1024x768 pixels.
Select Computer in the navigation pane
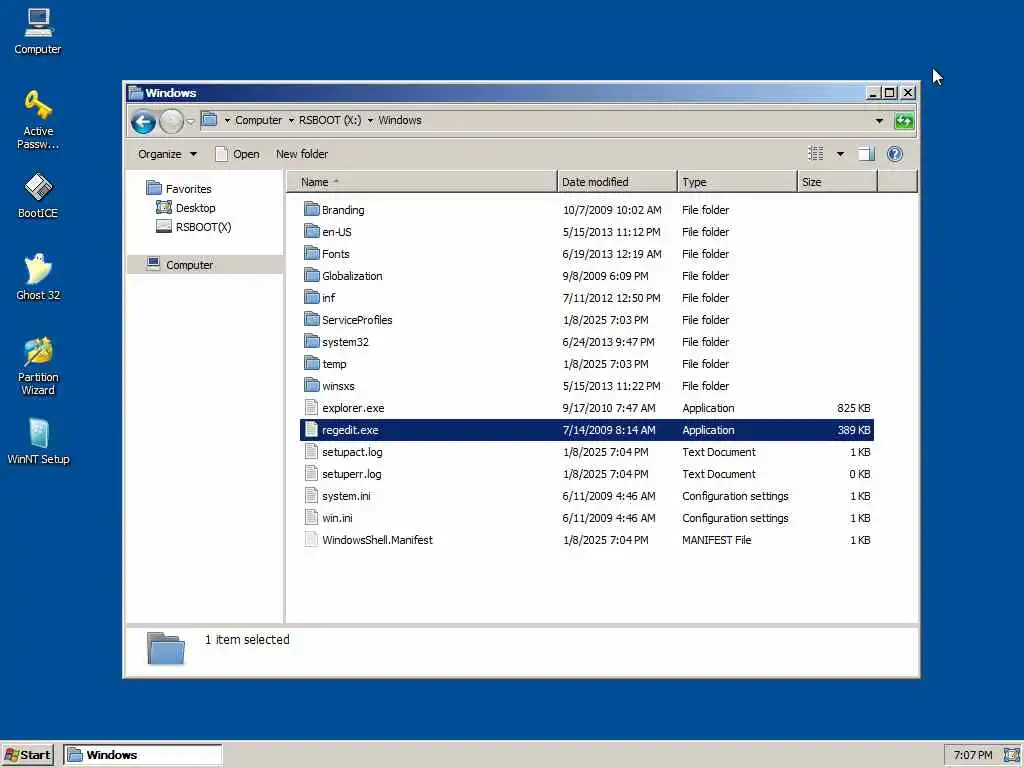click(x=189, y=264)
